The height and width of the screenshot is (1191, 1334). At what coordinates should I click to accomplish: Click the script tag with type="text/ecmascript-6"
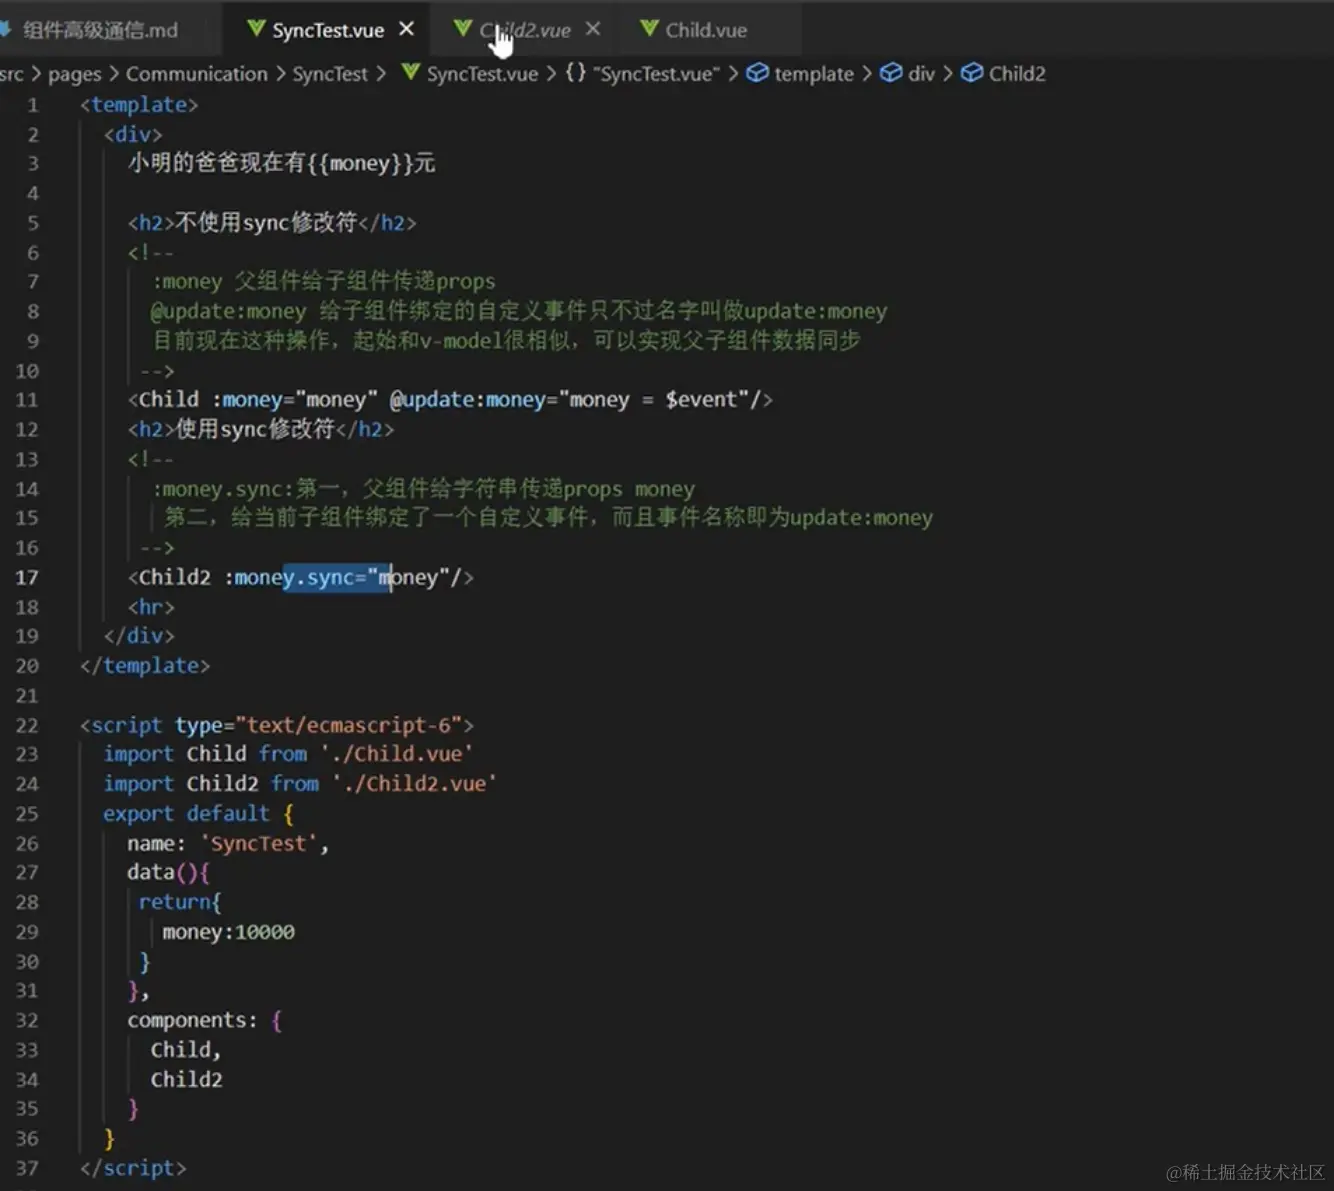tap(277, 725)
